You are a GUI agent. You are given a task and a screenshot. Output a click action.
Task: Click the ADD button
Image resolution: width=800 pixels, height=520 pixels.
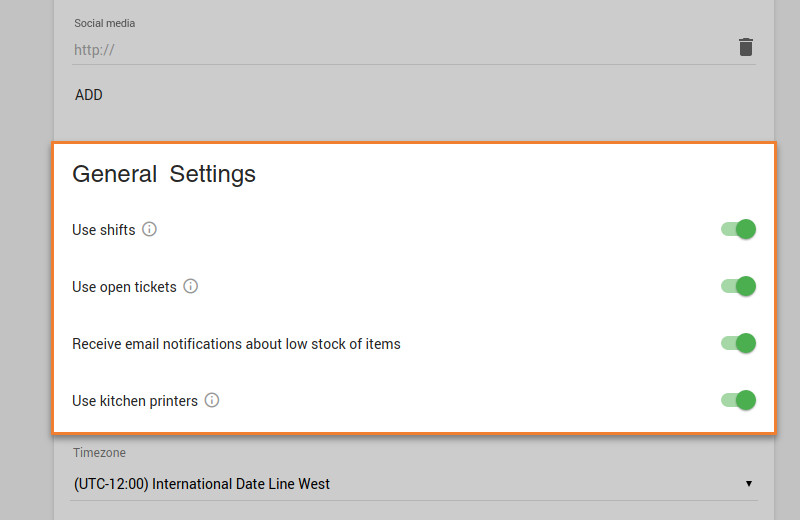89,95
